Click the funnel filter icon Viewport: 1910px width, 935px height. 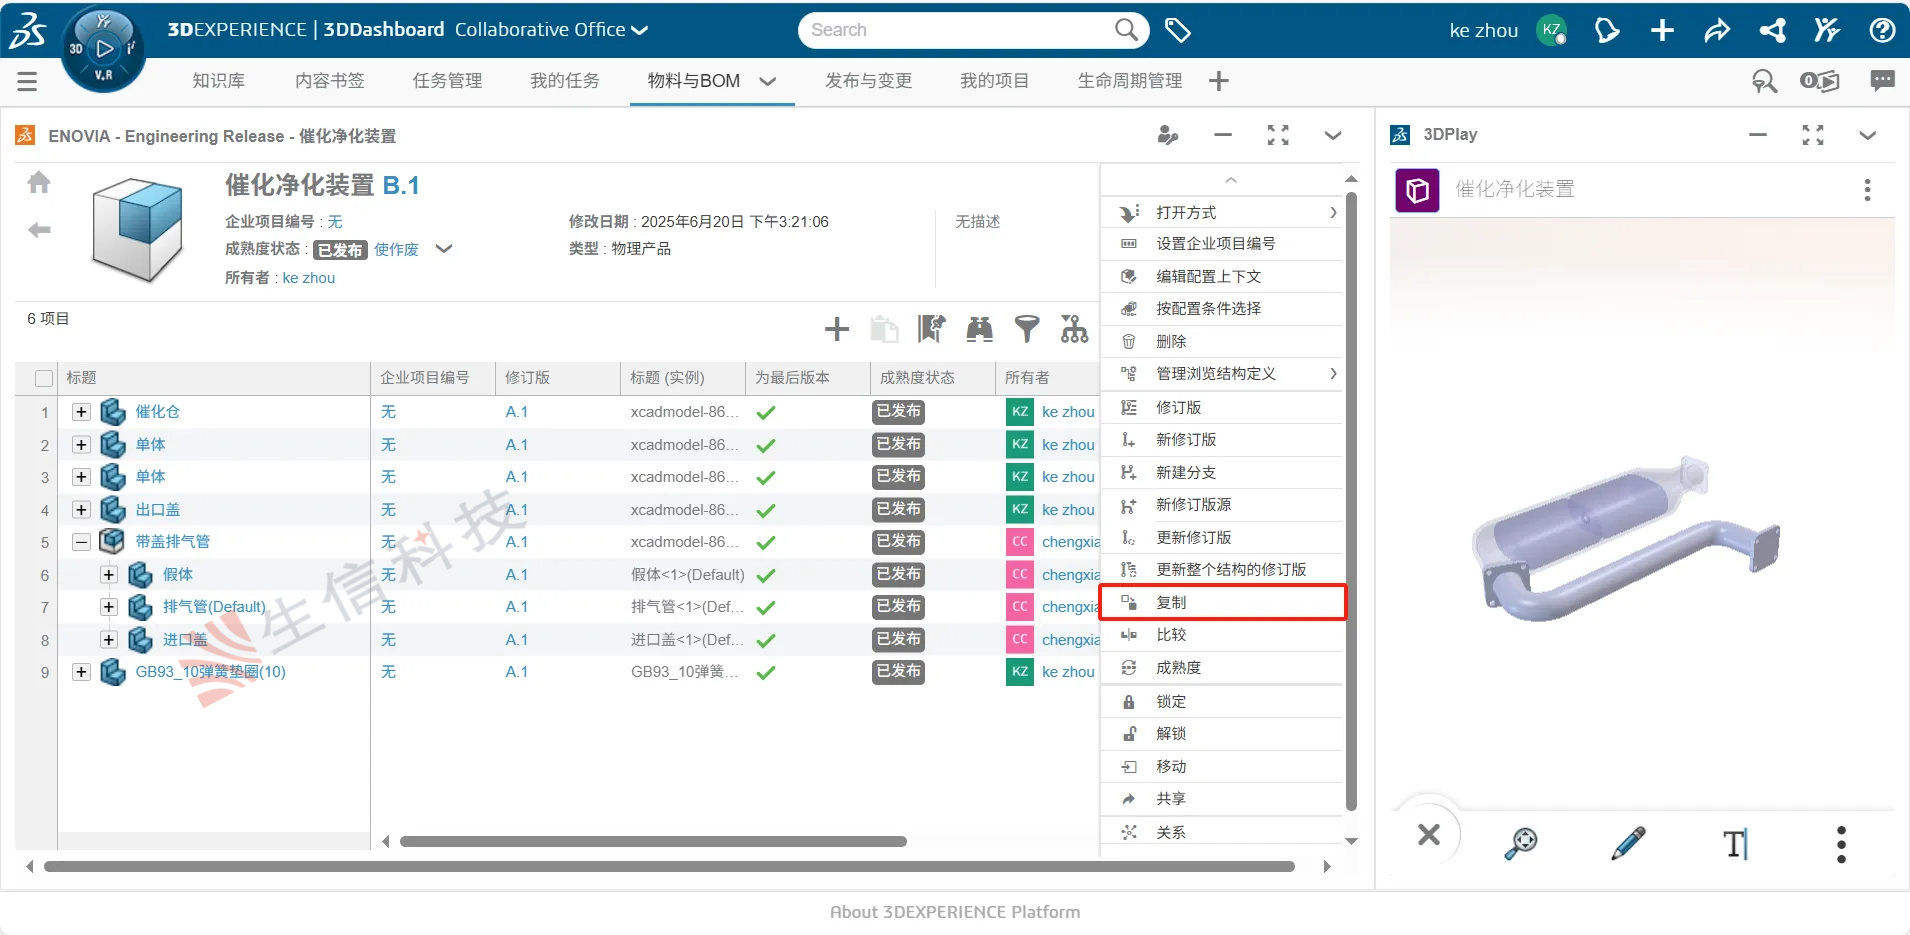(1027, 328)
